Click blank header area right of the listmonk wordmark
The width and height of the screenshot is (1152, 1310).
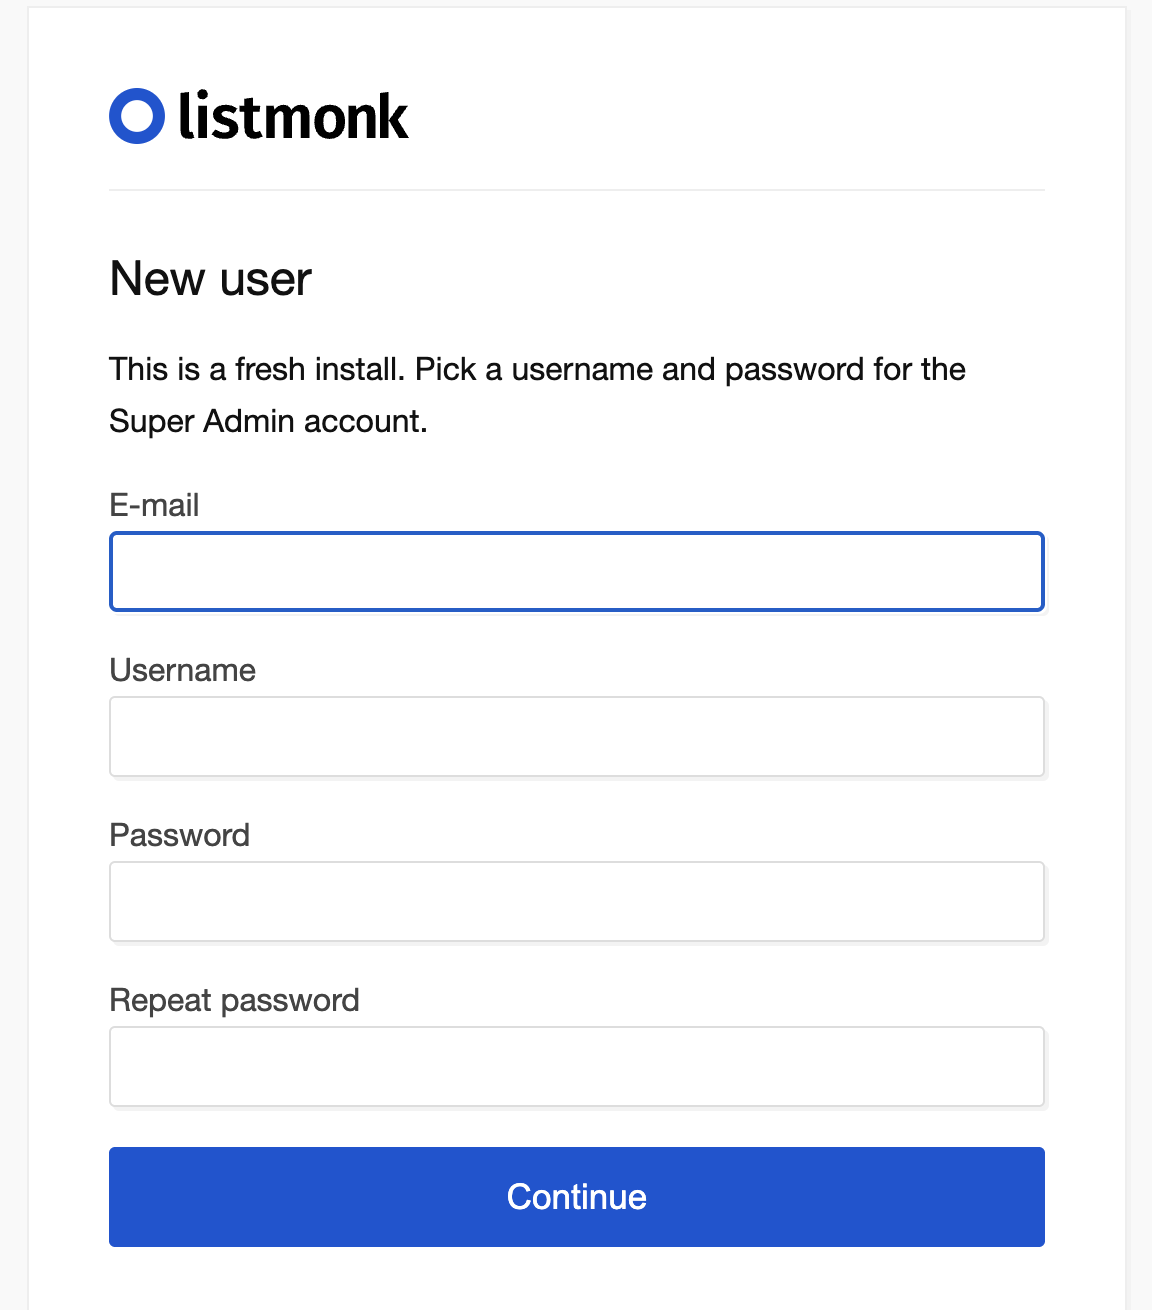coord(750,116)
